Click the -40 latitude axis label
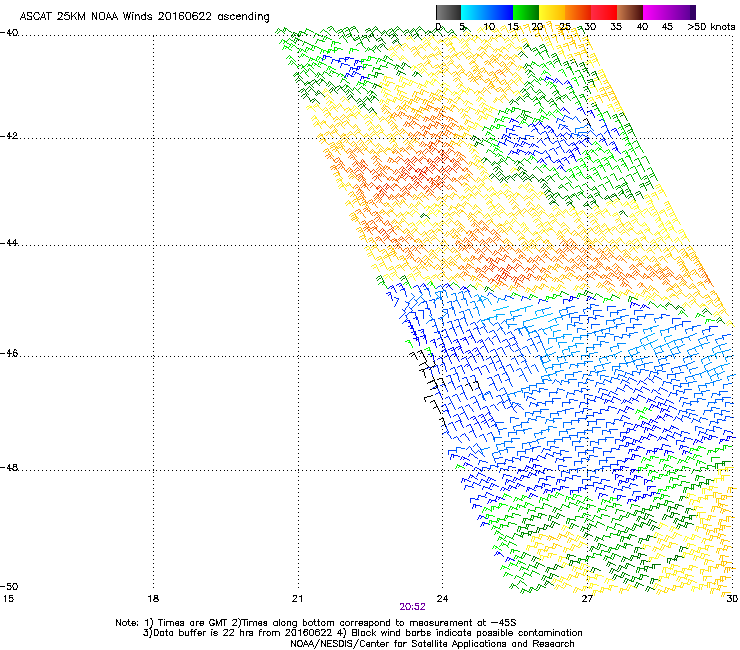The image size is (740, 650). click(x=9, y=33)
